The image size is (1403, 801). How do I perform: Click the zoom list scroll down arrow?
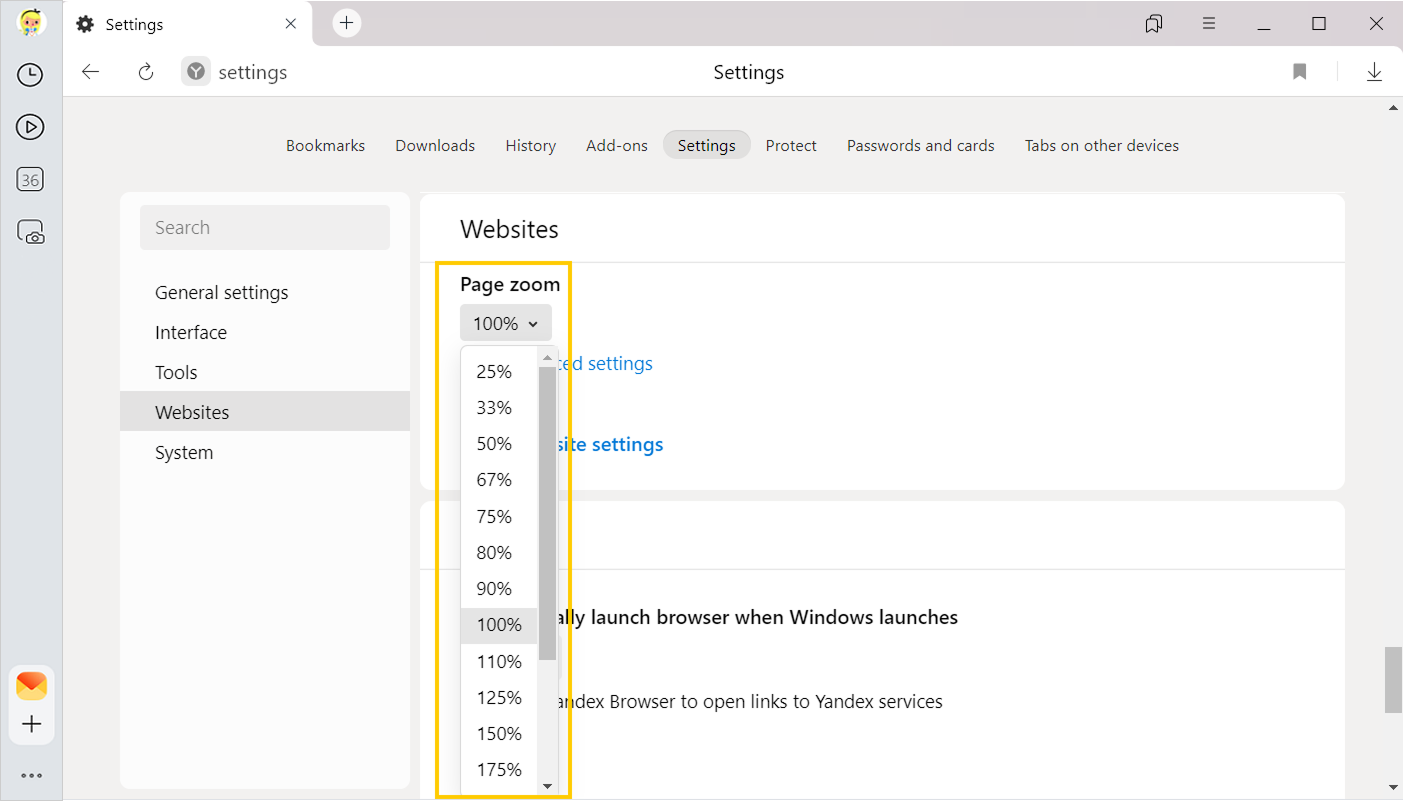click(x=547, y=786)
